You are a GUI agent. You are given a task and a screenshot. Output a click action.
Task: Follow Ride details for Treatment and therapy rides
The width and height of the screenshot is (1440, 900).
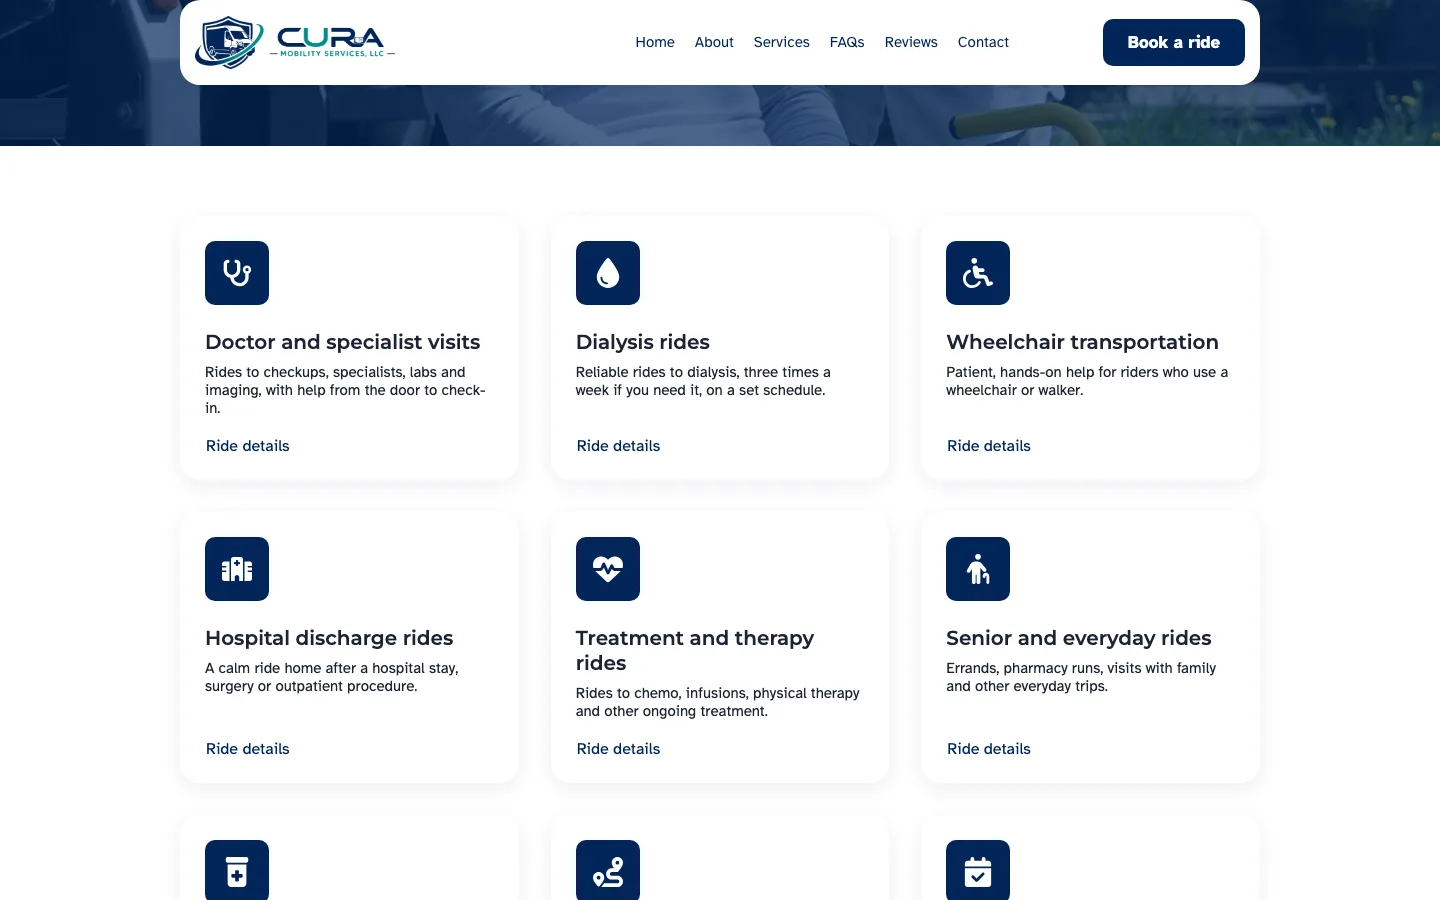click(618, 749)
